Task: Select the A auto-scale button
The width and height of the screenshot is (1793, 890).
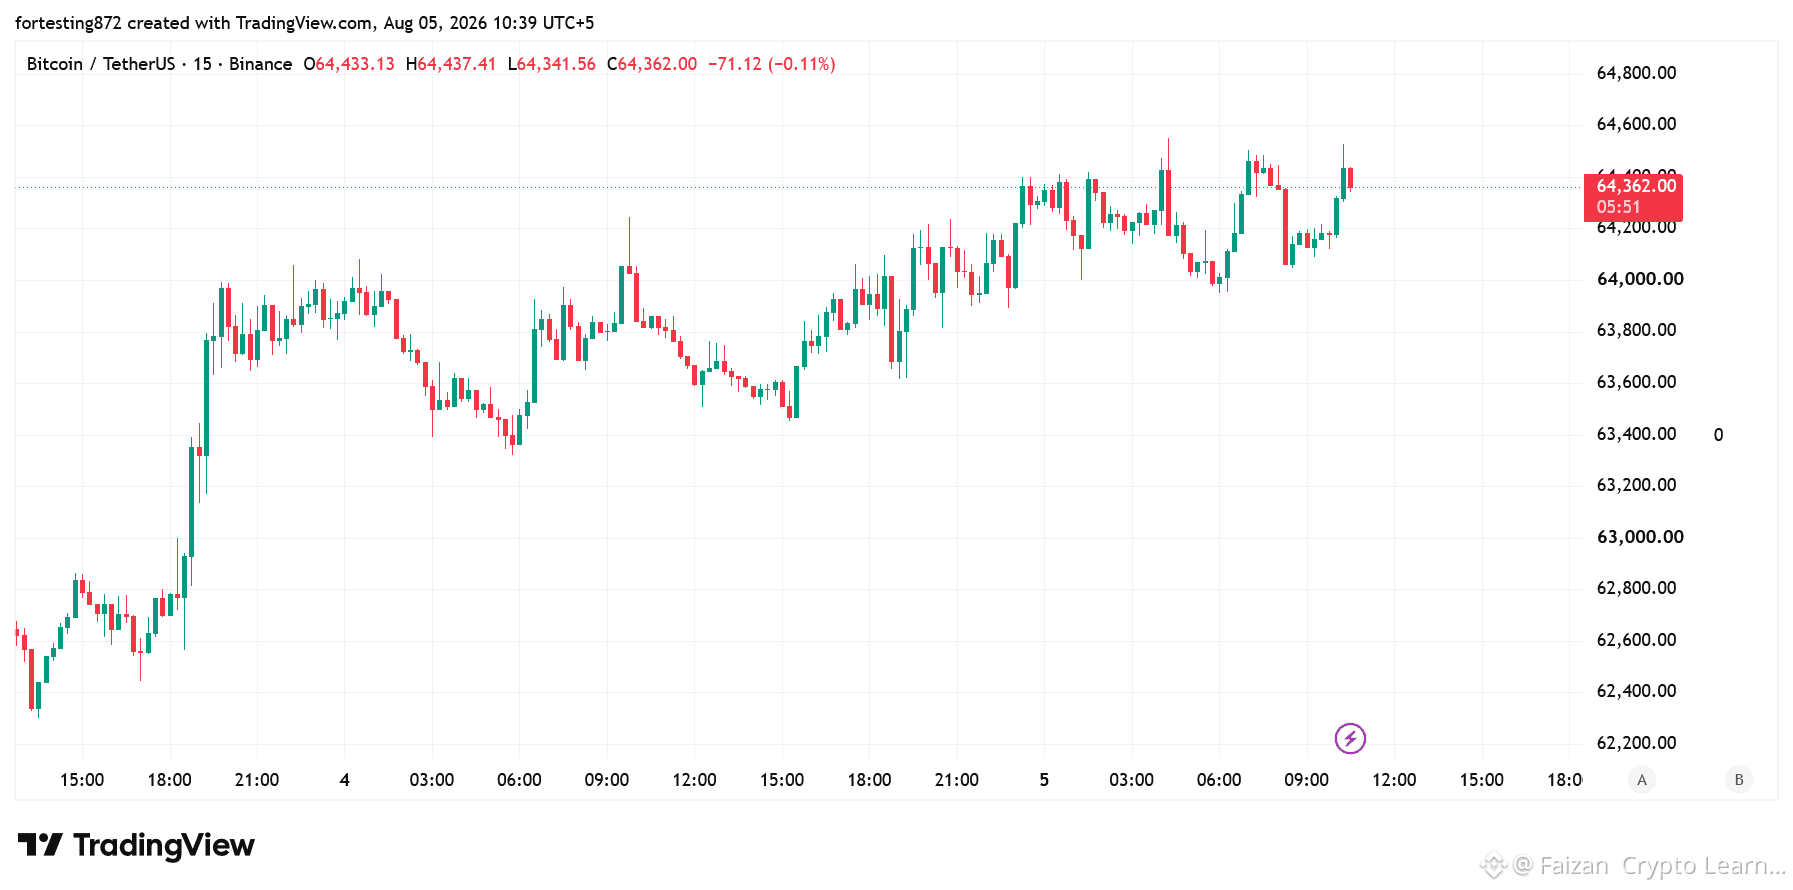Action: pos(1641,780)
